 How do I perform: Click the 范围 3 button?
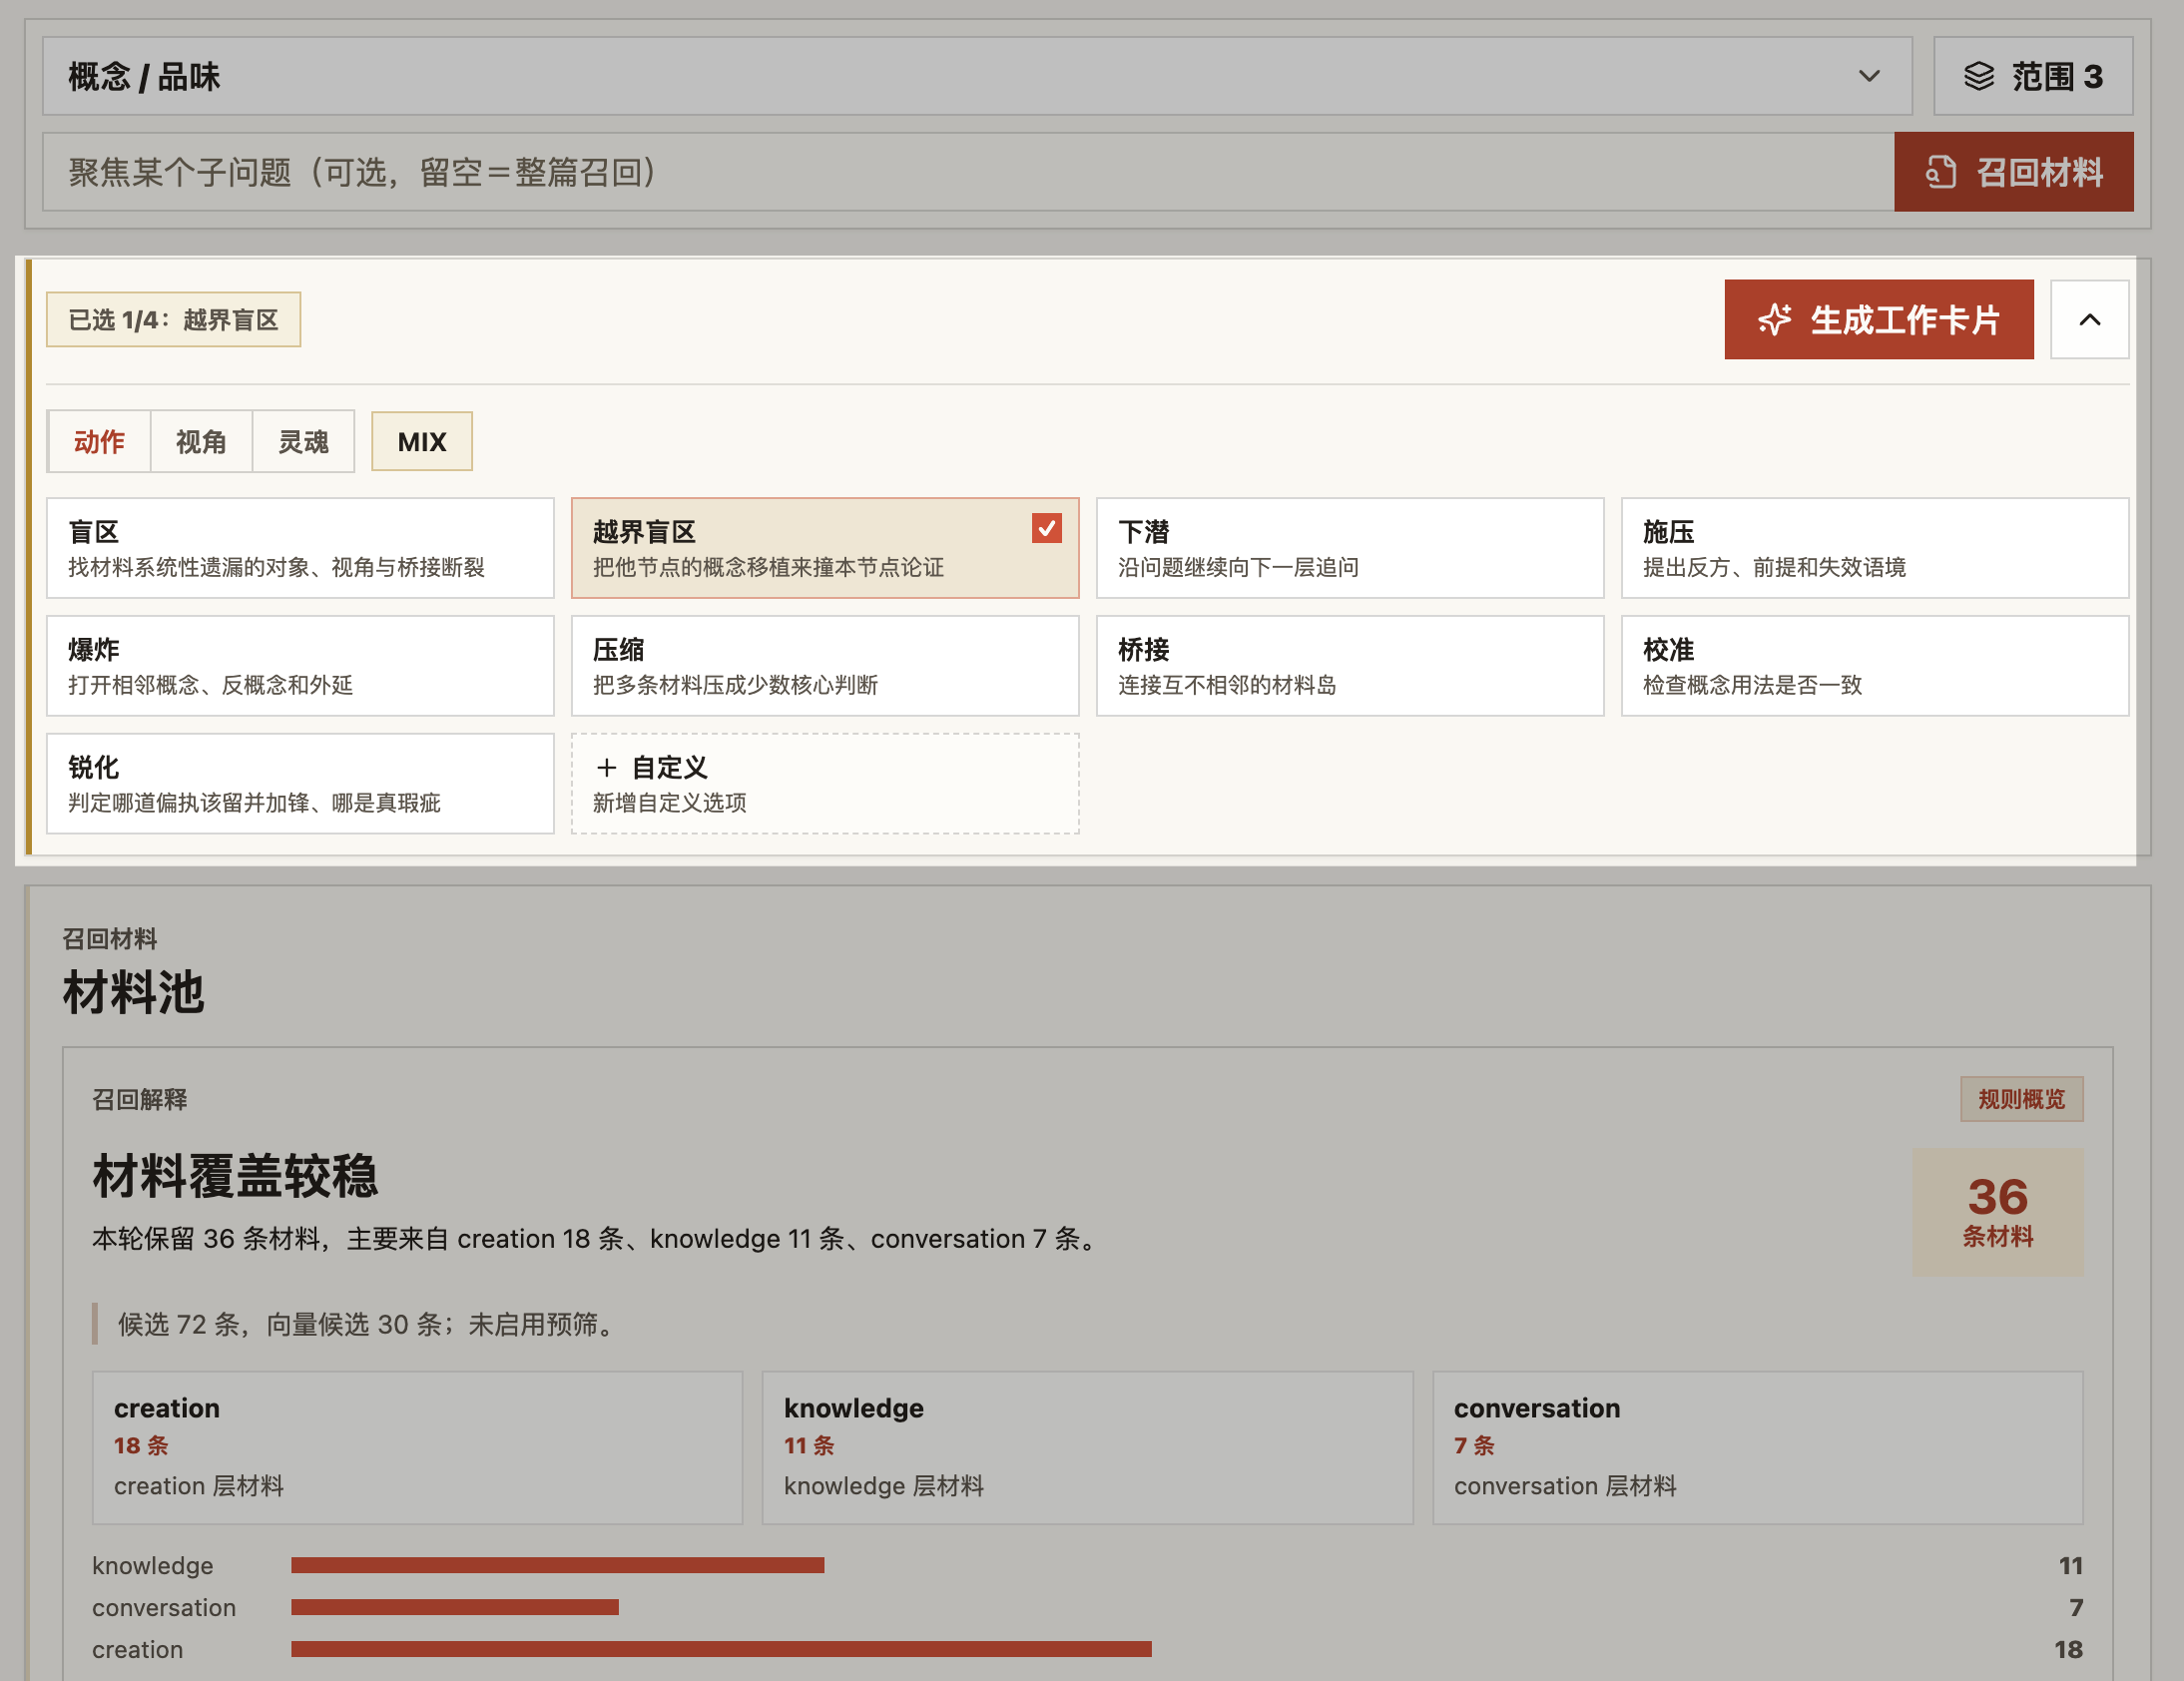[2033, 76]
